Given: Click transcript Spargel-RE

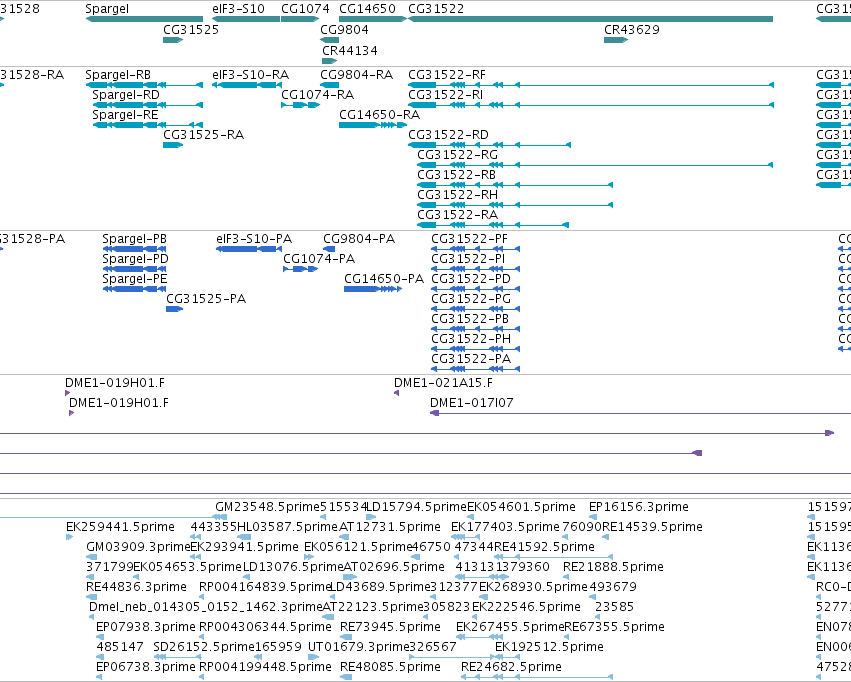Looking at the screenshot, I should click(125, 115).
